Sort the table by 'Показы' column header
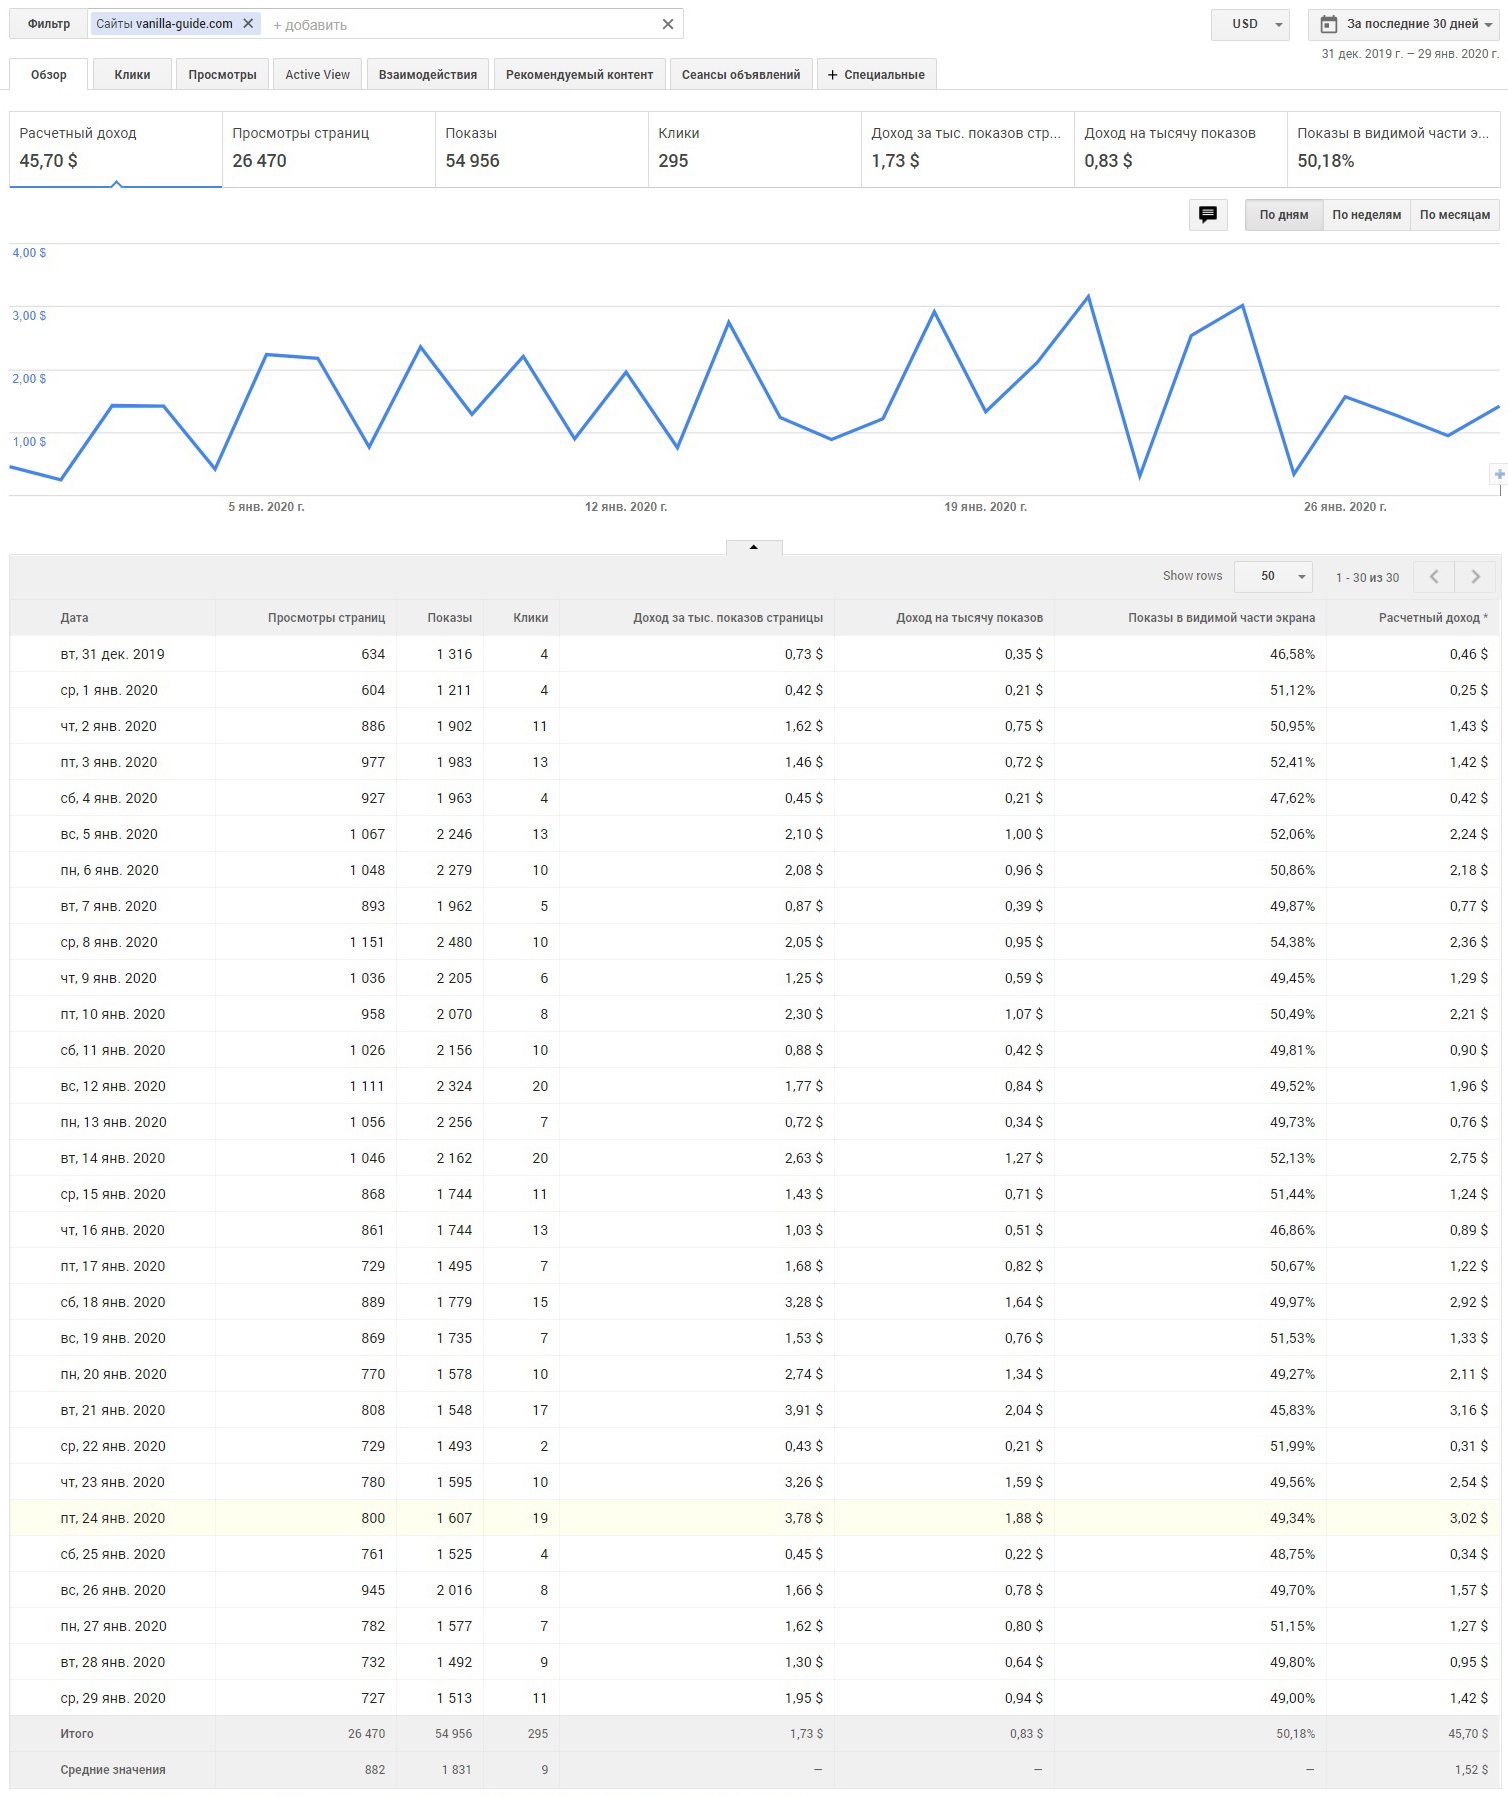Screen dimensions: 1508x1796 coord(449,618)
